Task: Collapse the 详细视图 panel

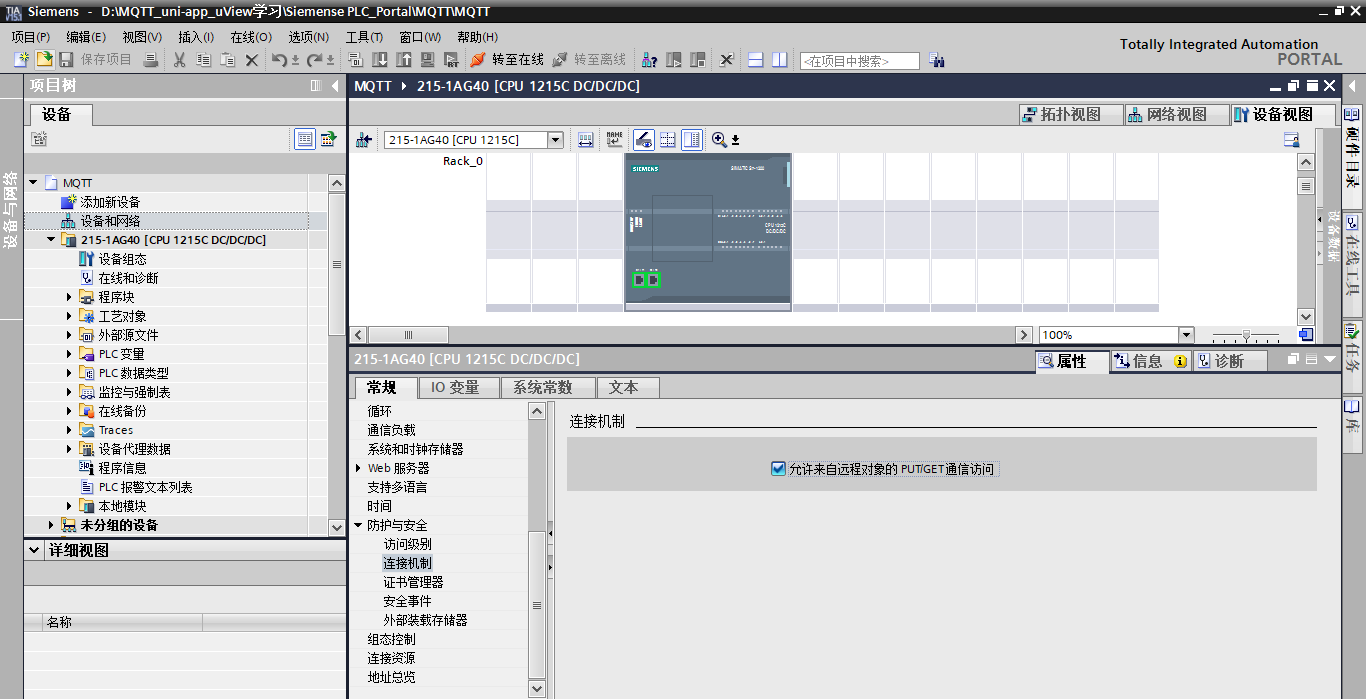Action: point(34,550)
